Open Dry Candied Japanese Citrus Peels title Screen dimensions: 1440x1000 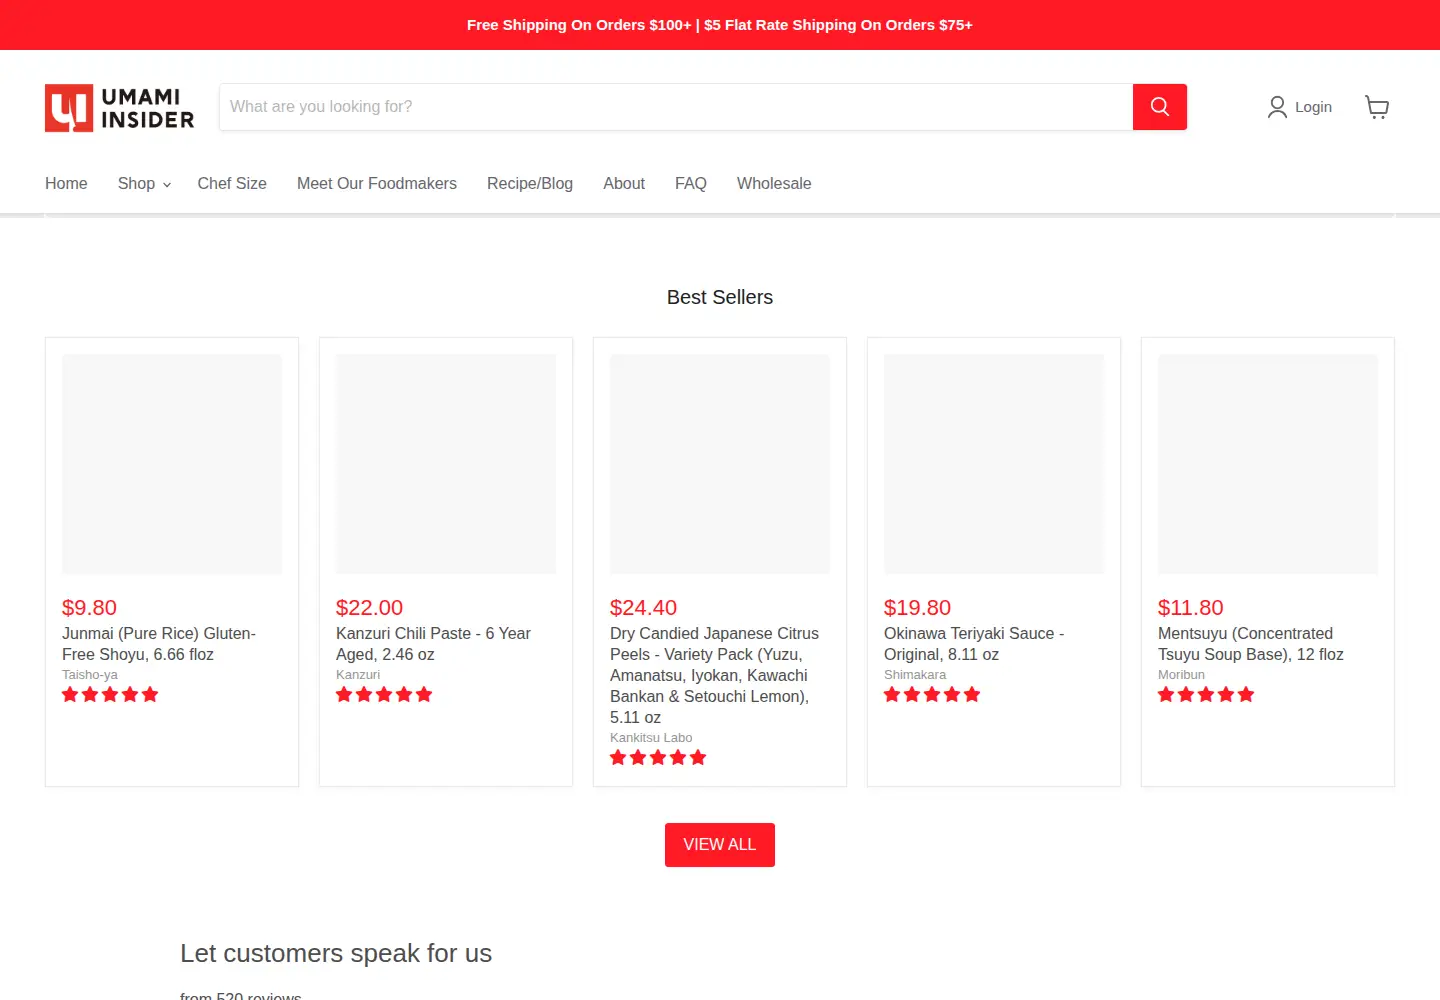tap(714, 675)
